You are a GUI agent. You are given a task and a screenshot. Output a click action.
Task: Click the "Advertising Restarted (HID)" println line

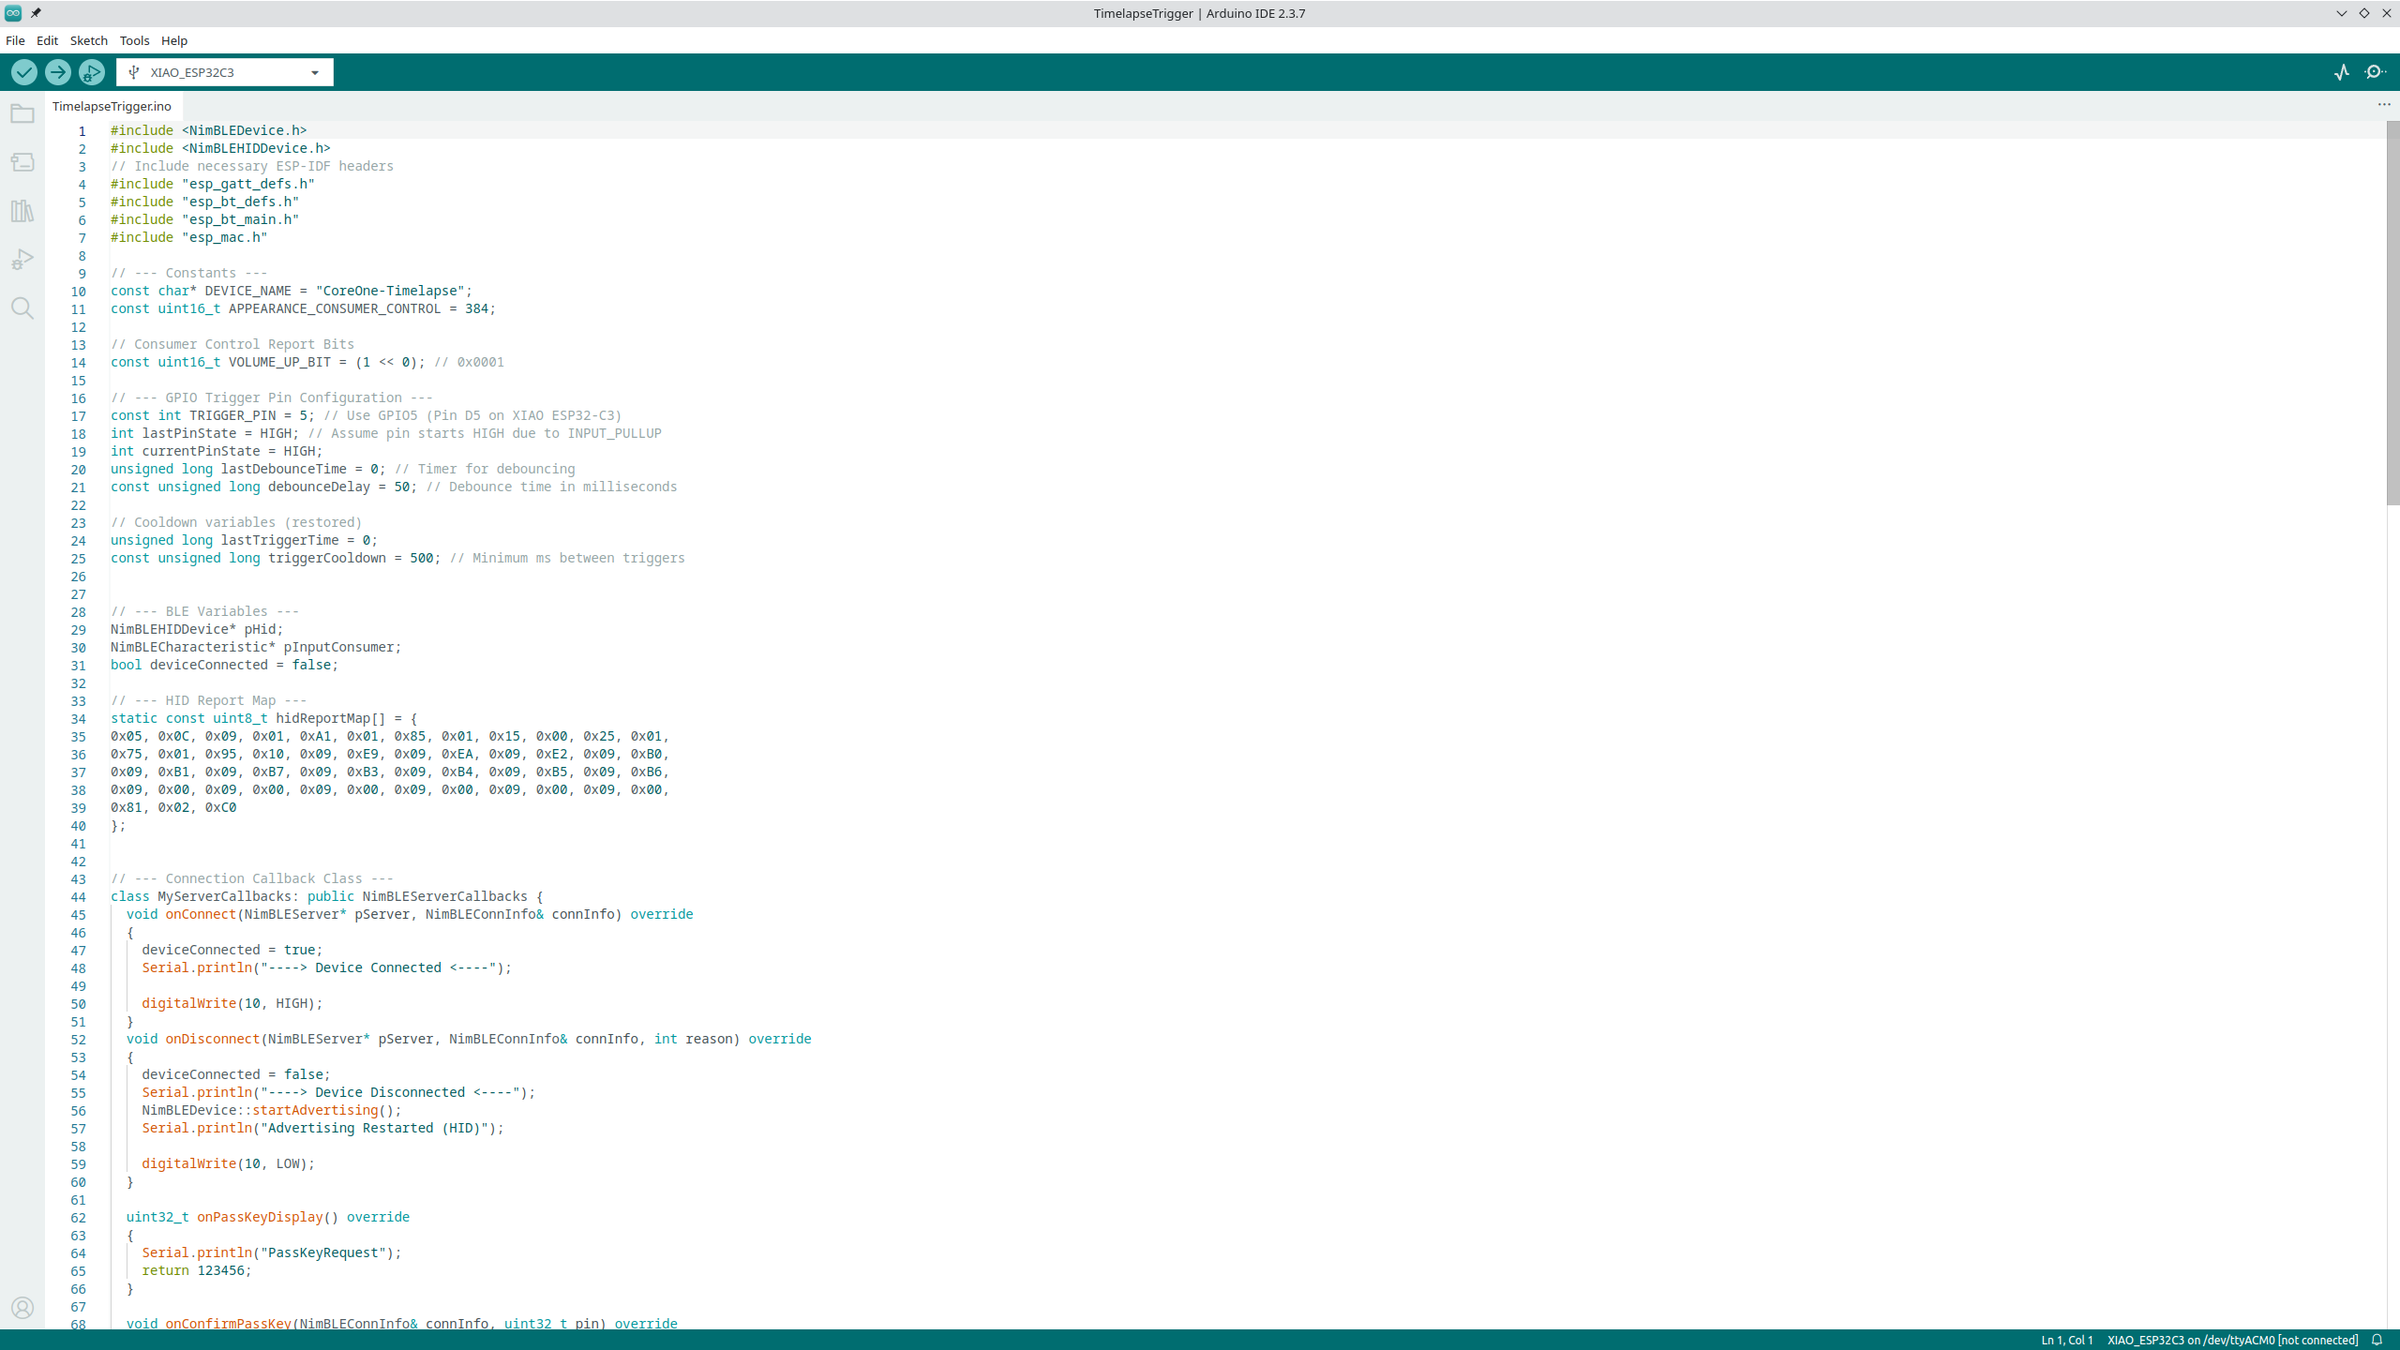(x=323, y=1128)
